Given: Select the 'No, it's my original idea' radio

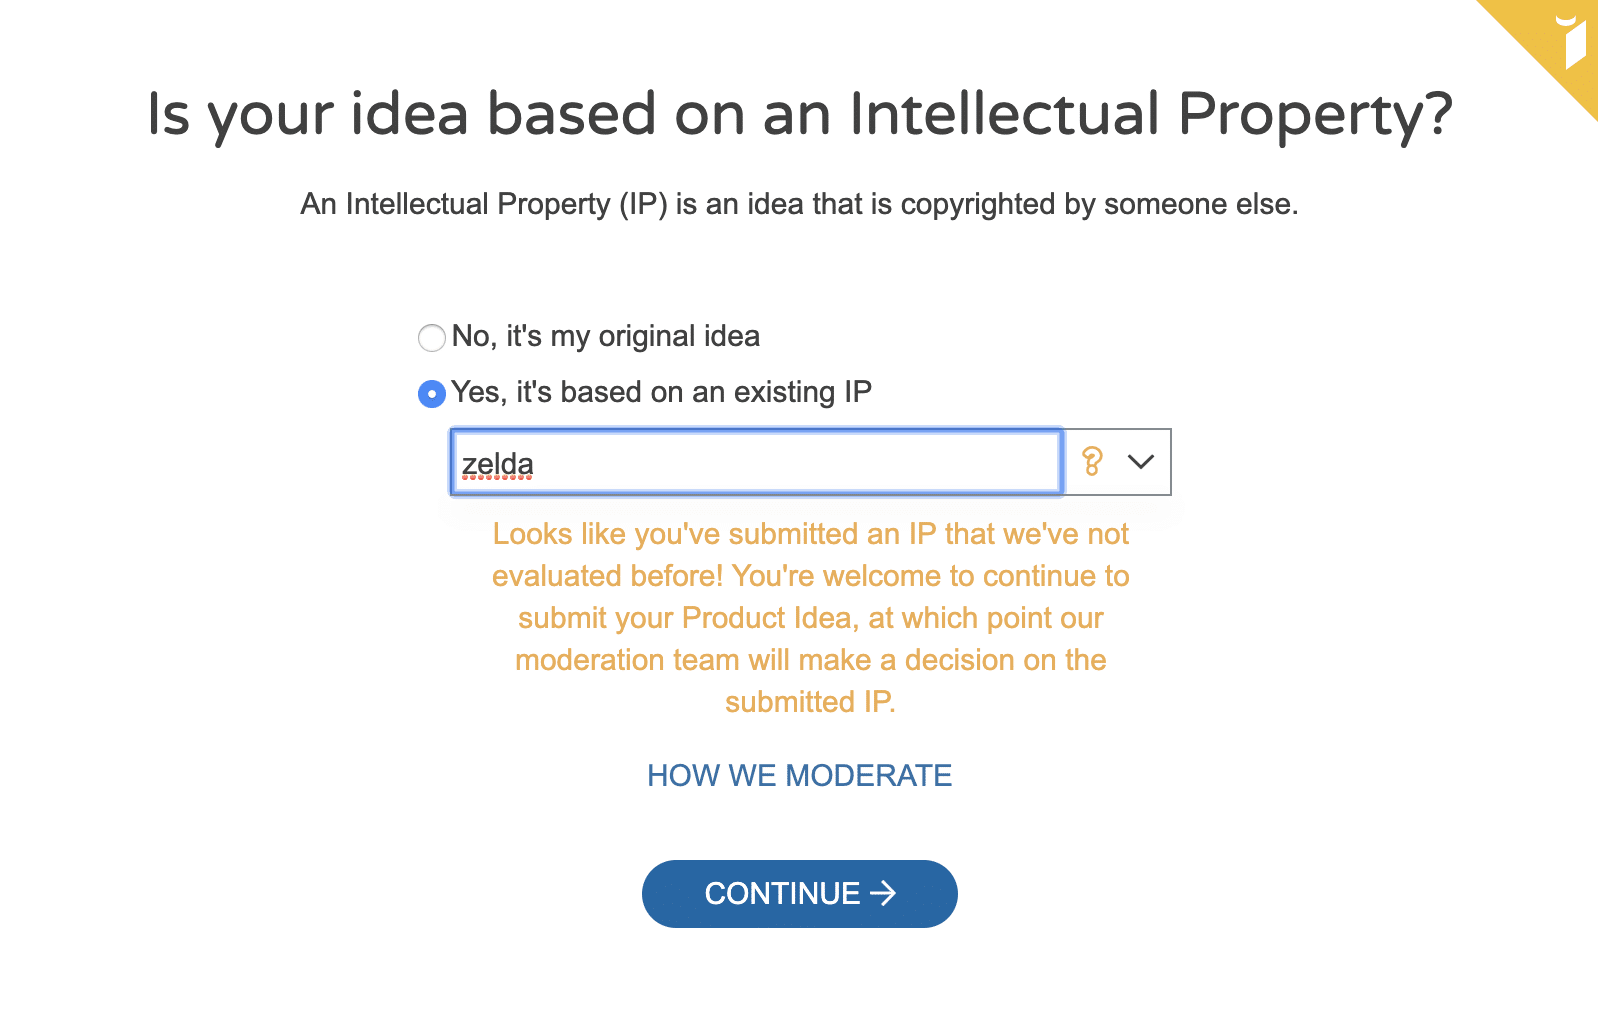Looking at the screenshot, I should pos(432,338).
